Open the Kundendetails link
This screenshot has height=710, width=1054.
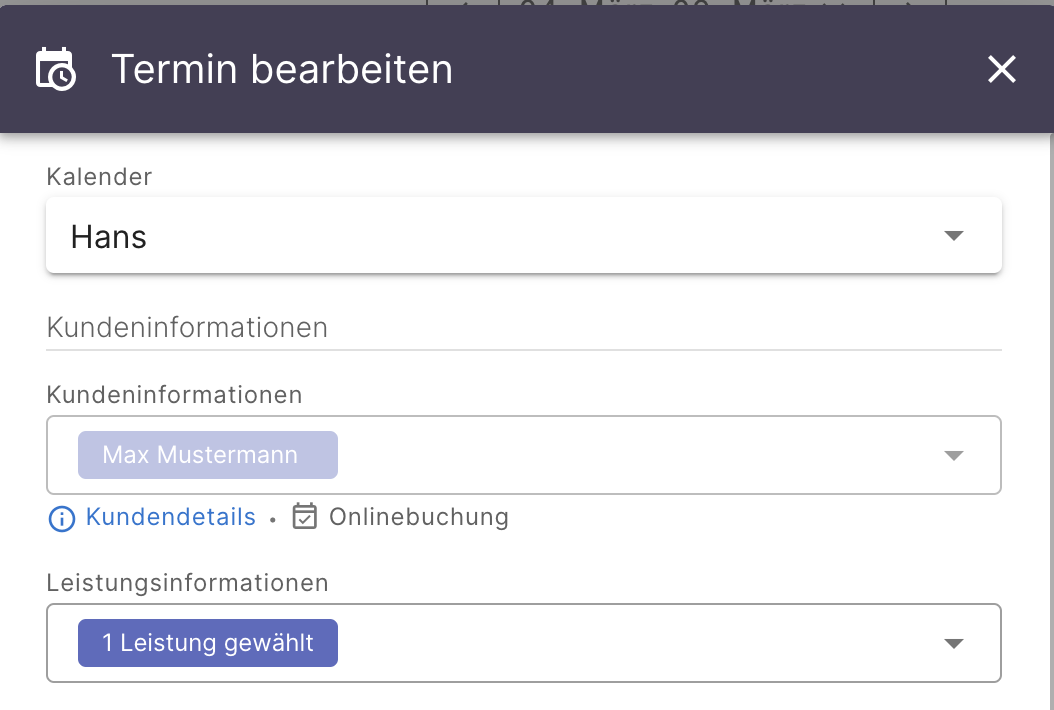(x=170, y=517)
